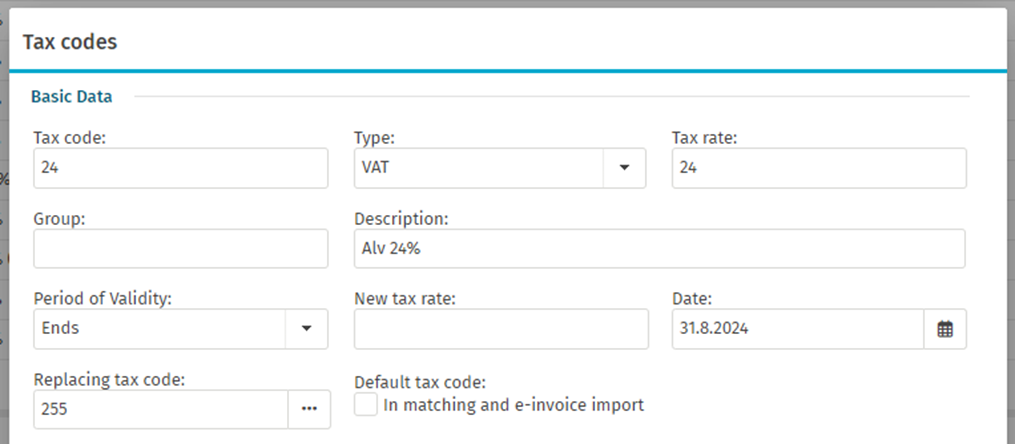This screenshot has width=1015, height=444.
Task: Click the empty New tax rate field
Action: (x=501, y=329)
